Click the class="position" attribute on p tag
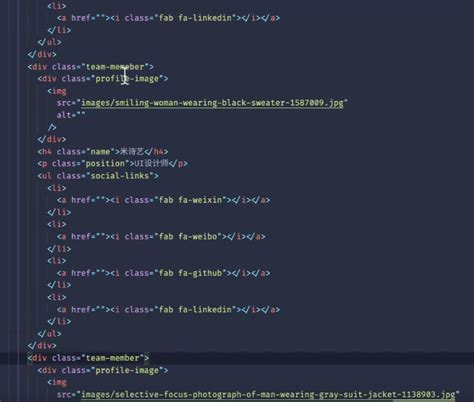 click(90, 164)
